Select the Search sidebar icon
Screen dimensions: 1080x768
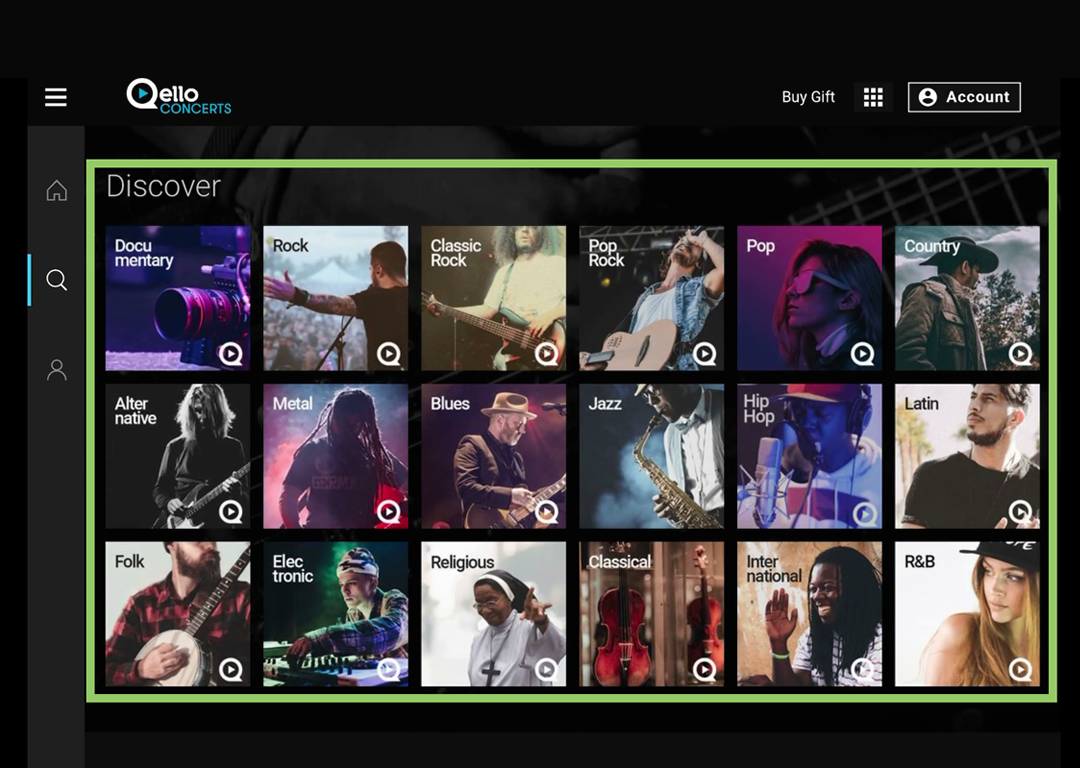click(x=56, y=280)
